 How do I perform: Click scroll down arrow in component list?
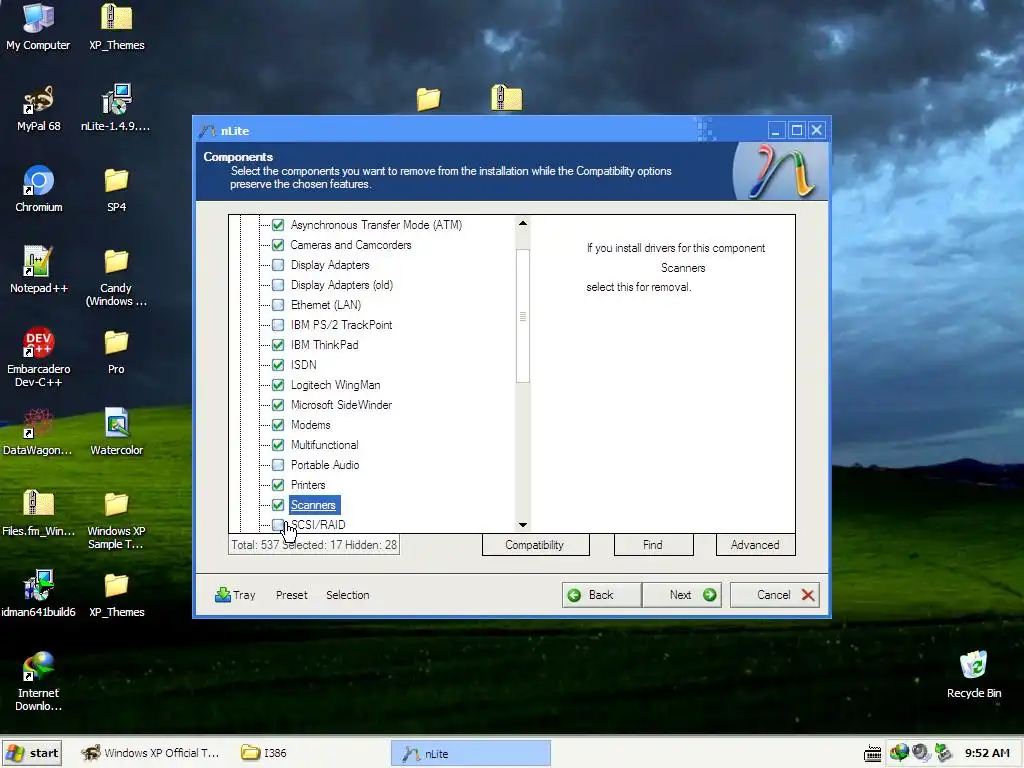[x=522, y=524]
